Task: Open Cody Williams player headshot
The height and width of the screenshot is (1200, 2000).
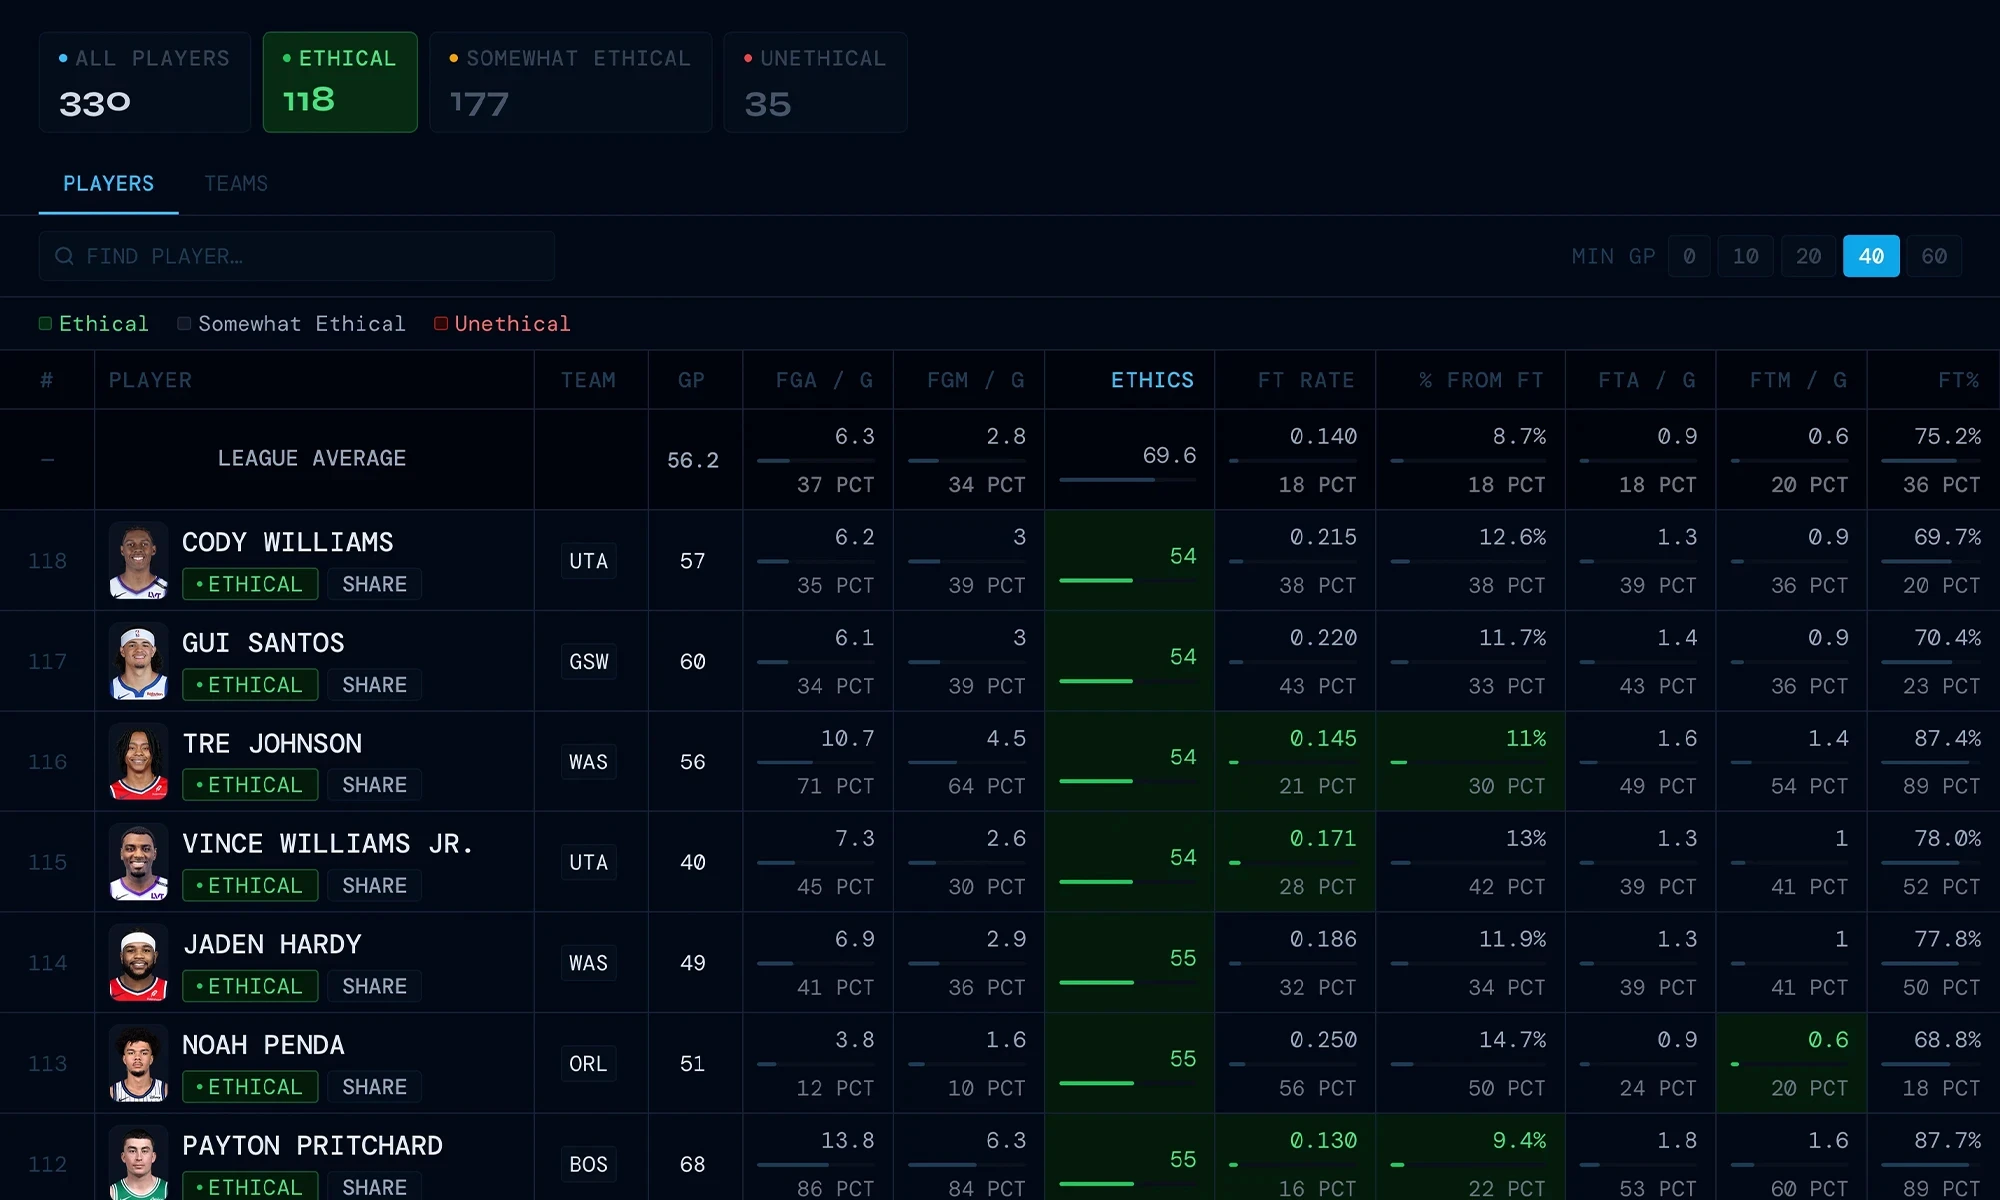Action: click(138, 561)
